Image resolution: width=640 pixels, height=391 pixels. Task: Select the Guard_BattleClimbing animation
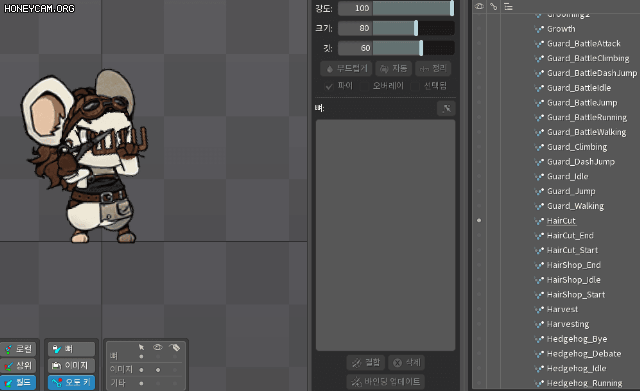coord(588,58)
